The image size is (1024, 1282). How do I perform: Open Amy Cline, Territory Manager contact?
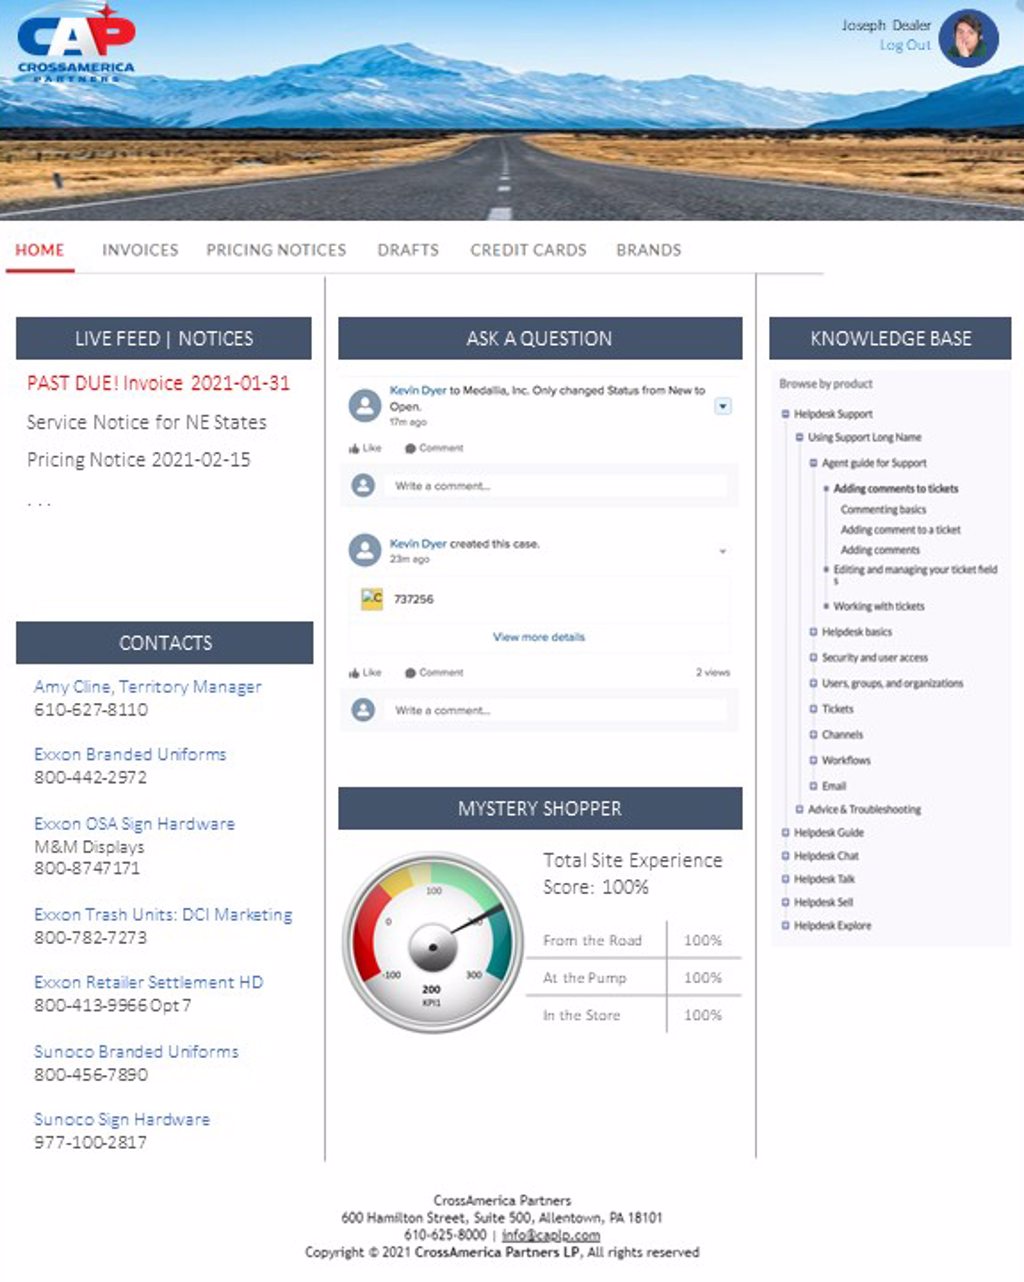click(148, 687)
